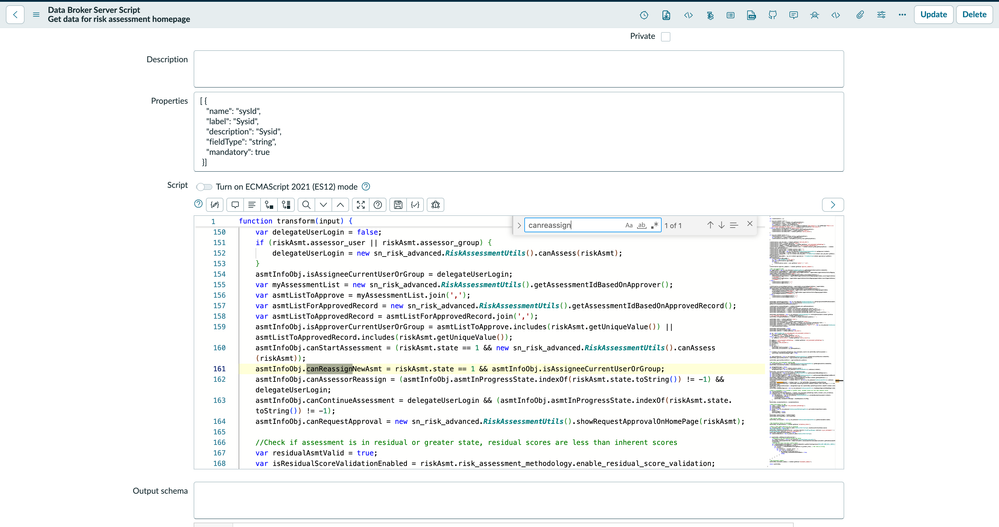Screen dimensions: 999x527
Task: Click the document download icon in header
Action: coord(666,15)
